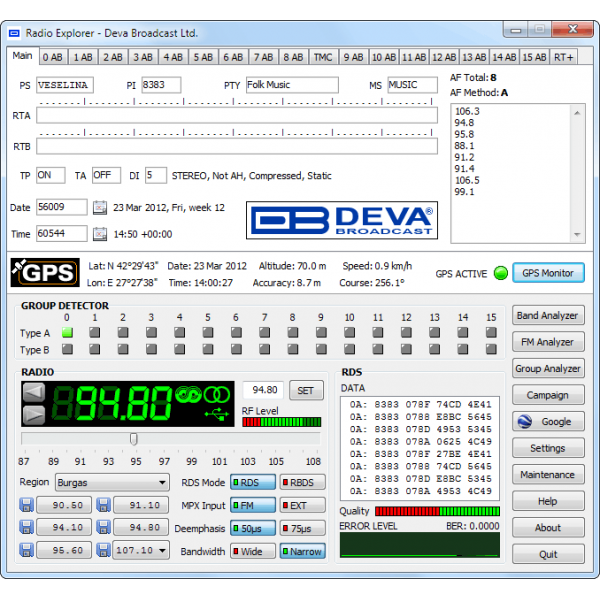Save preset with disk icon beside 107.10

pos(103,550)
